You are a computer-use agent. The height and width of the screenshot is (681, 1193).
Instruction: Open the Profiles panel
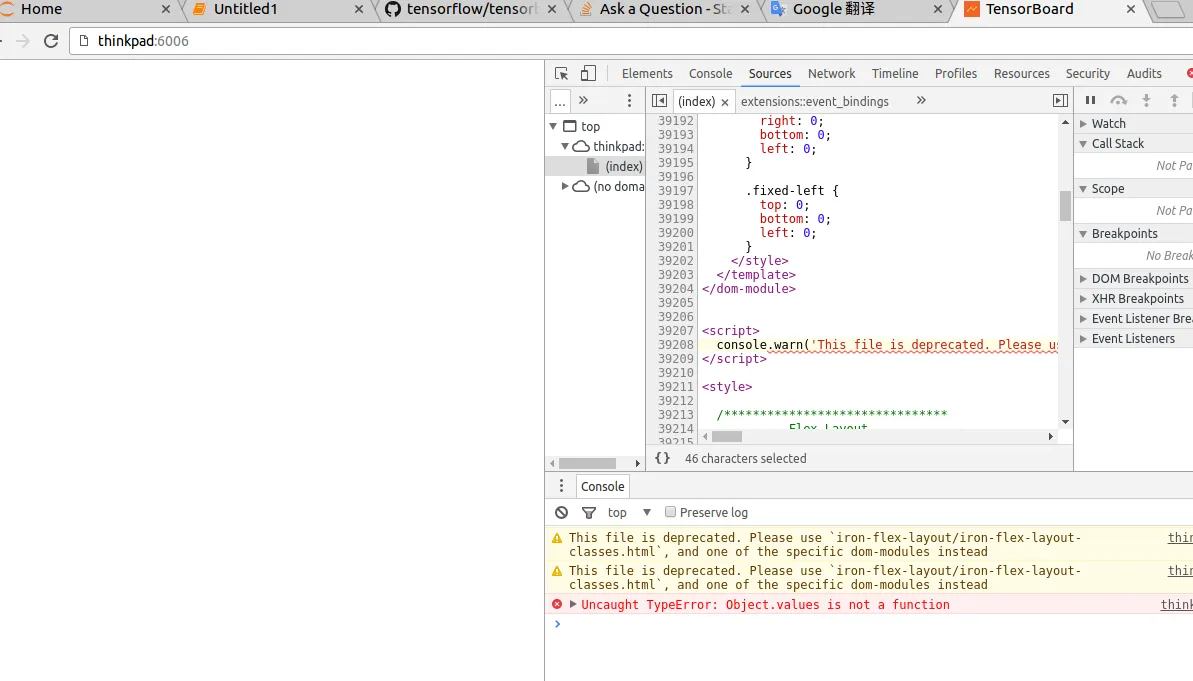pyautogui.click(x=956, y=74)
